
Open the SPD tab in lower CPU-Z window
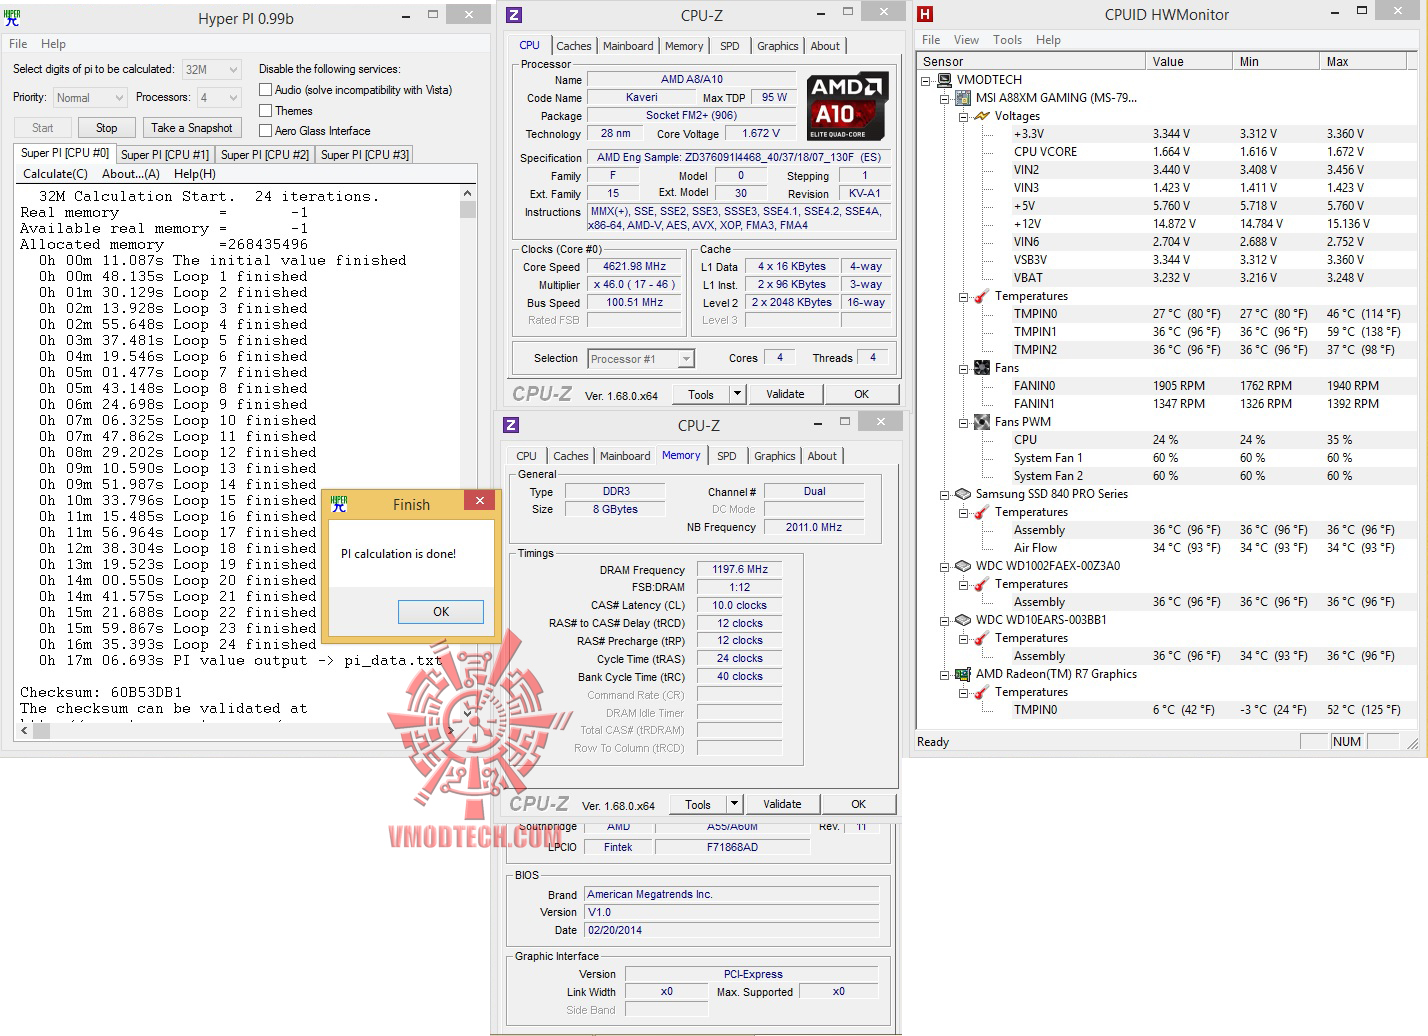tap(727, 456)
